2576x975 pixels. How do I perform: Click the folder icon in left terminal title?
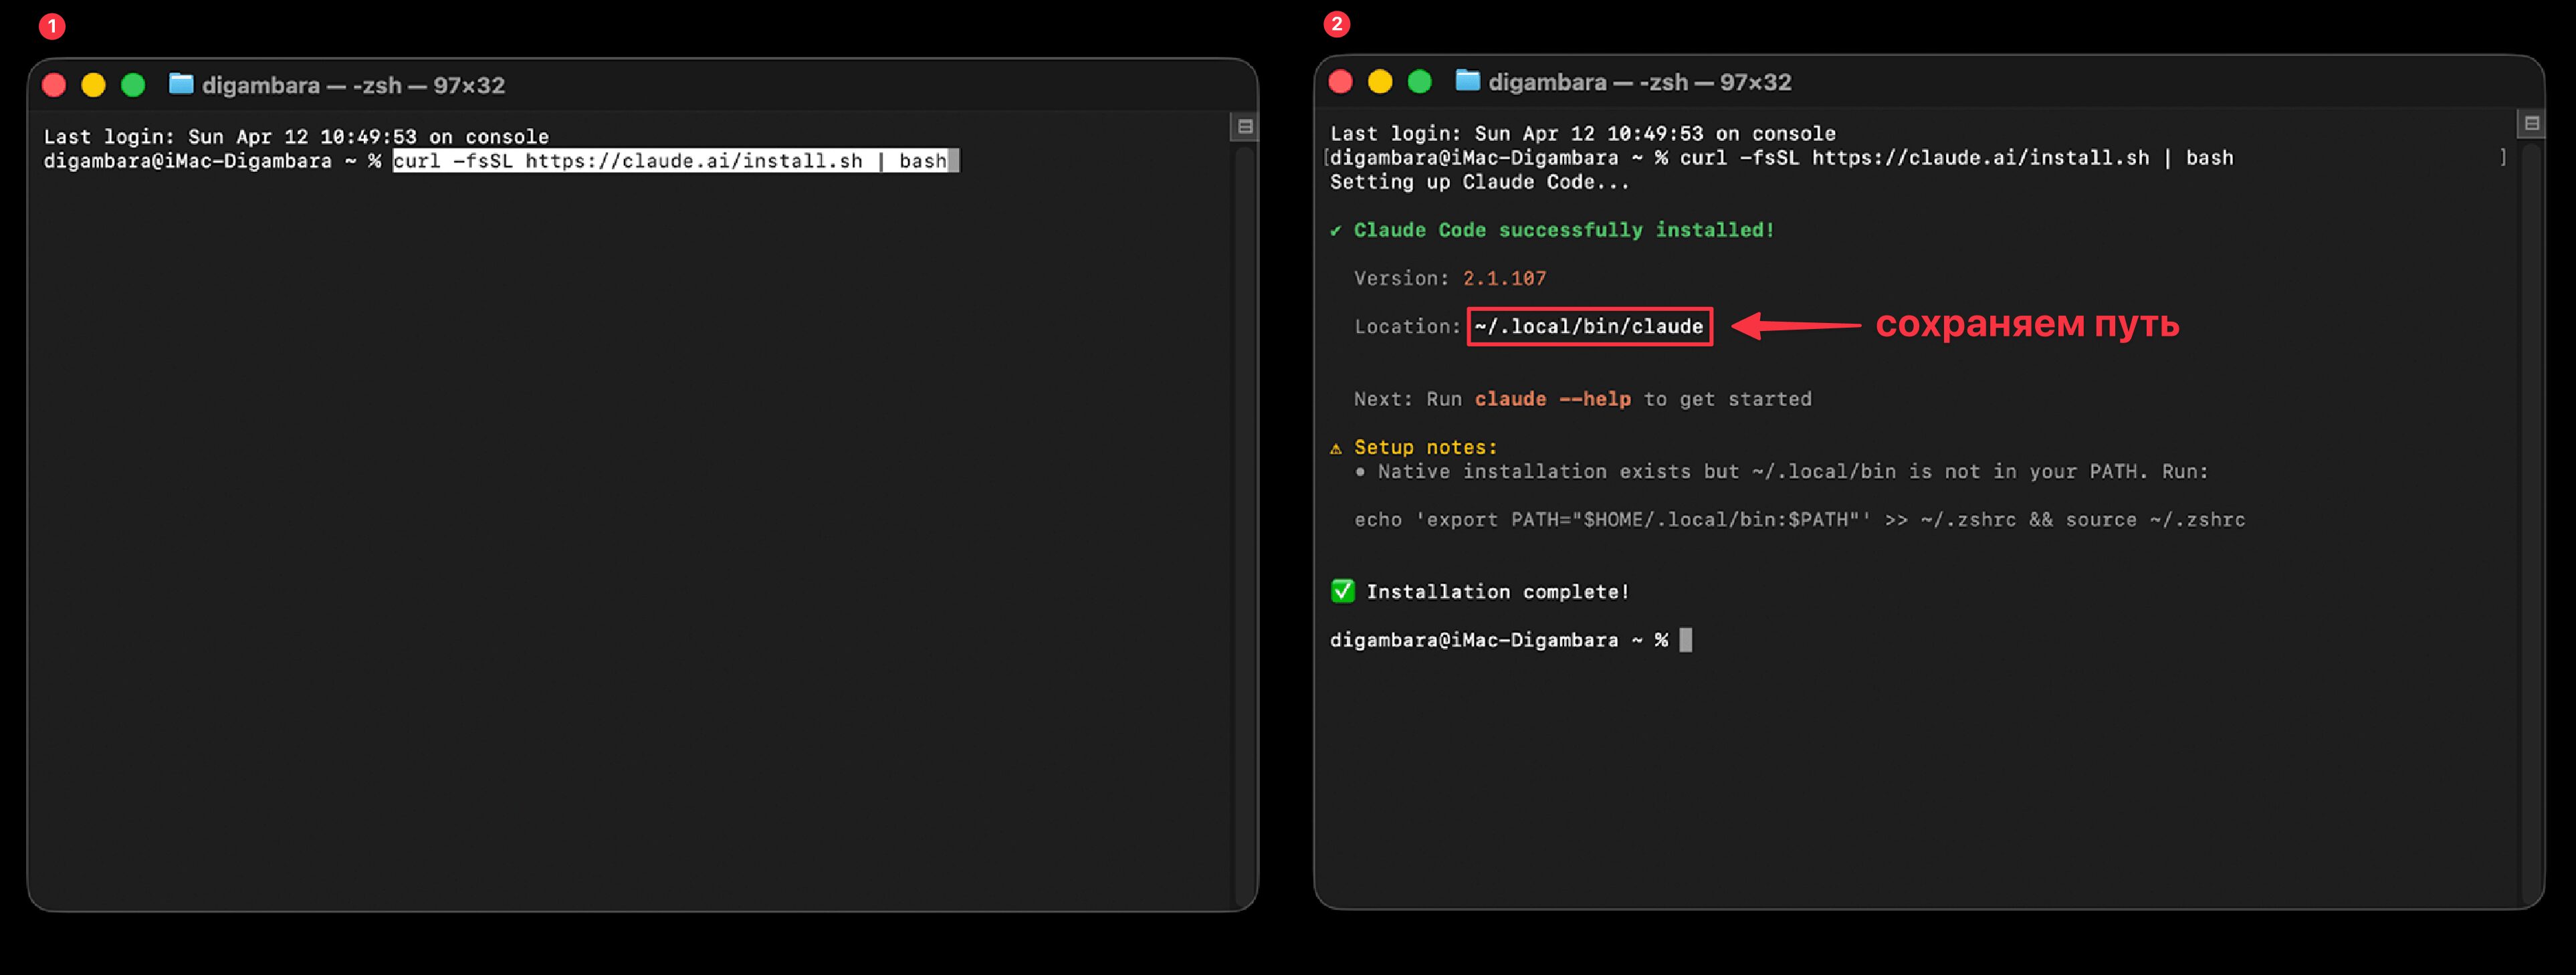coord(181,84)
